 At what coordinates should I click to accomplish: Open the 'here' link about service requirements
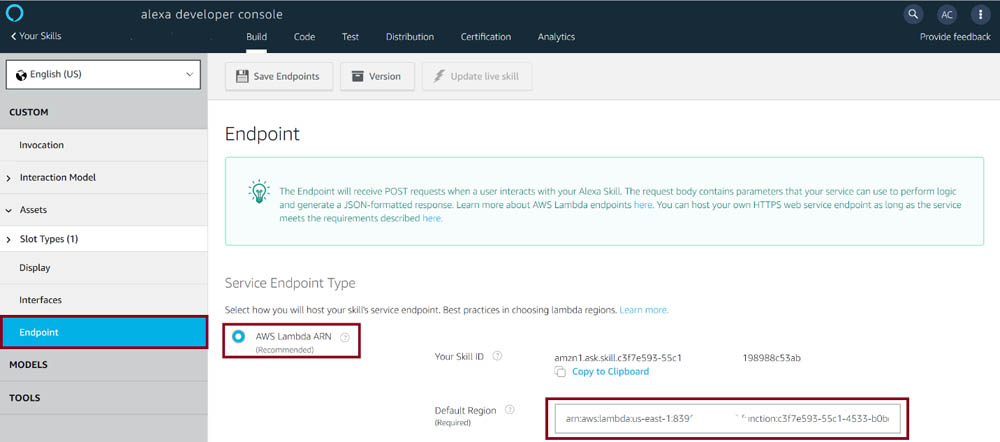tap(431, 218)
